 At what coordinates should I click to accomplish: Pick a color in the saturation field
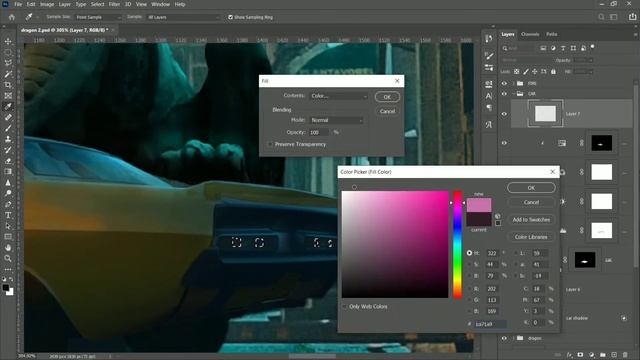(x=395, y=244)
